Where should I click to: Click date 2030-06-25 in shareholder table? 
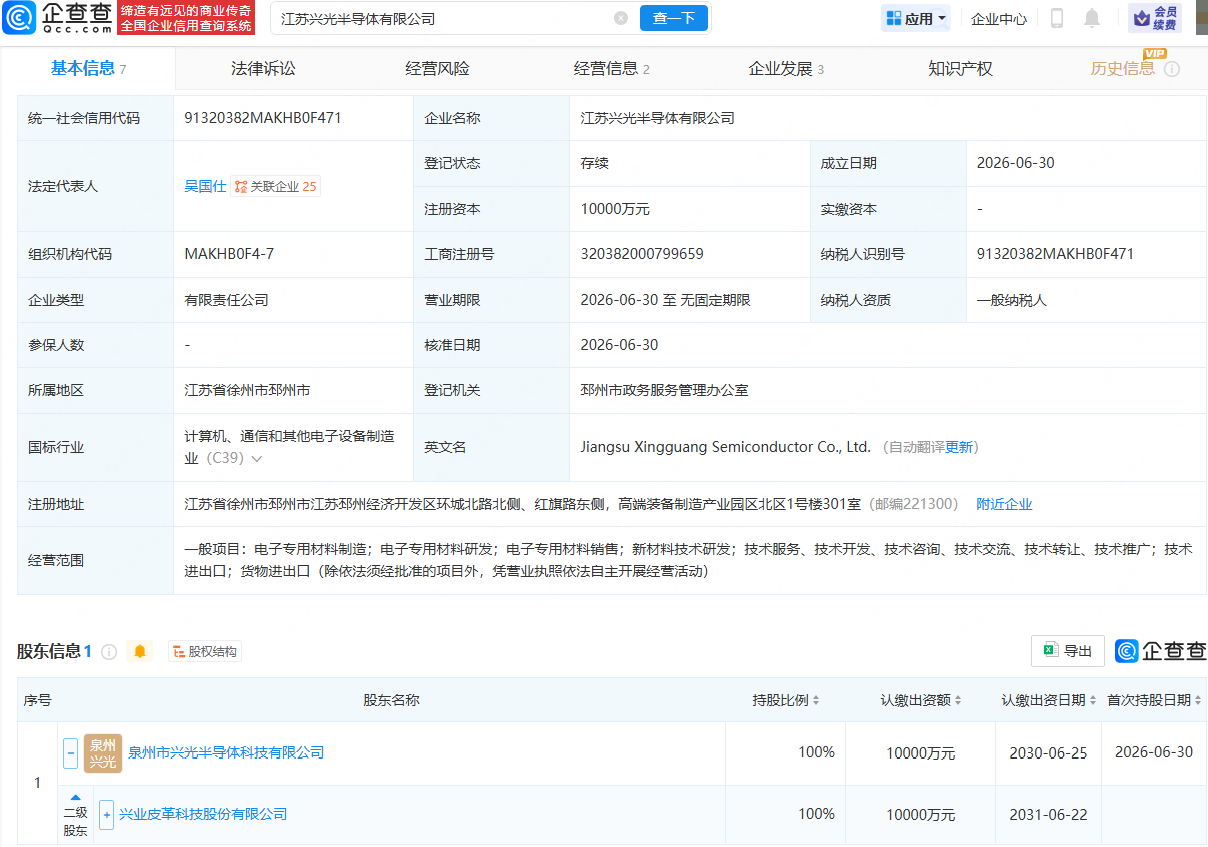1049,753
